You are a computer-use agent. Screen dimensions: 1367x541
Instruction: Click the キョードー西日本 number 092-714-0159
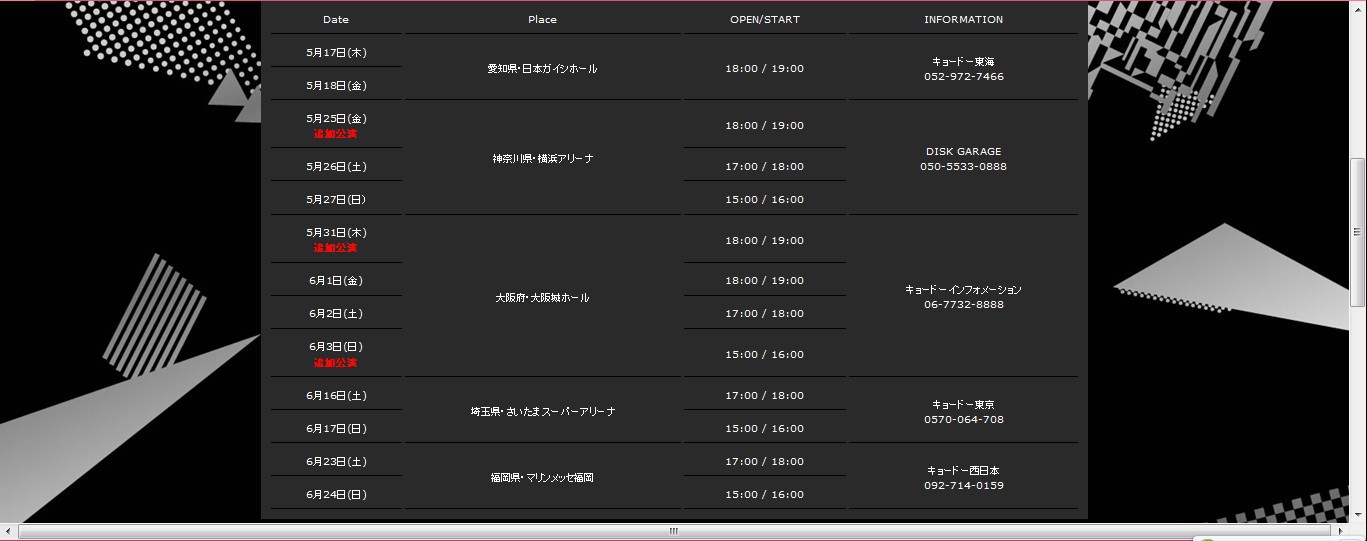tap(963, 486)
